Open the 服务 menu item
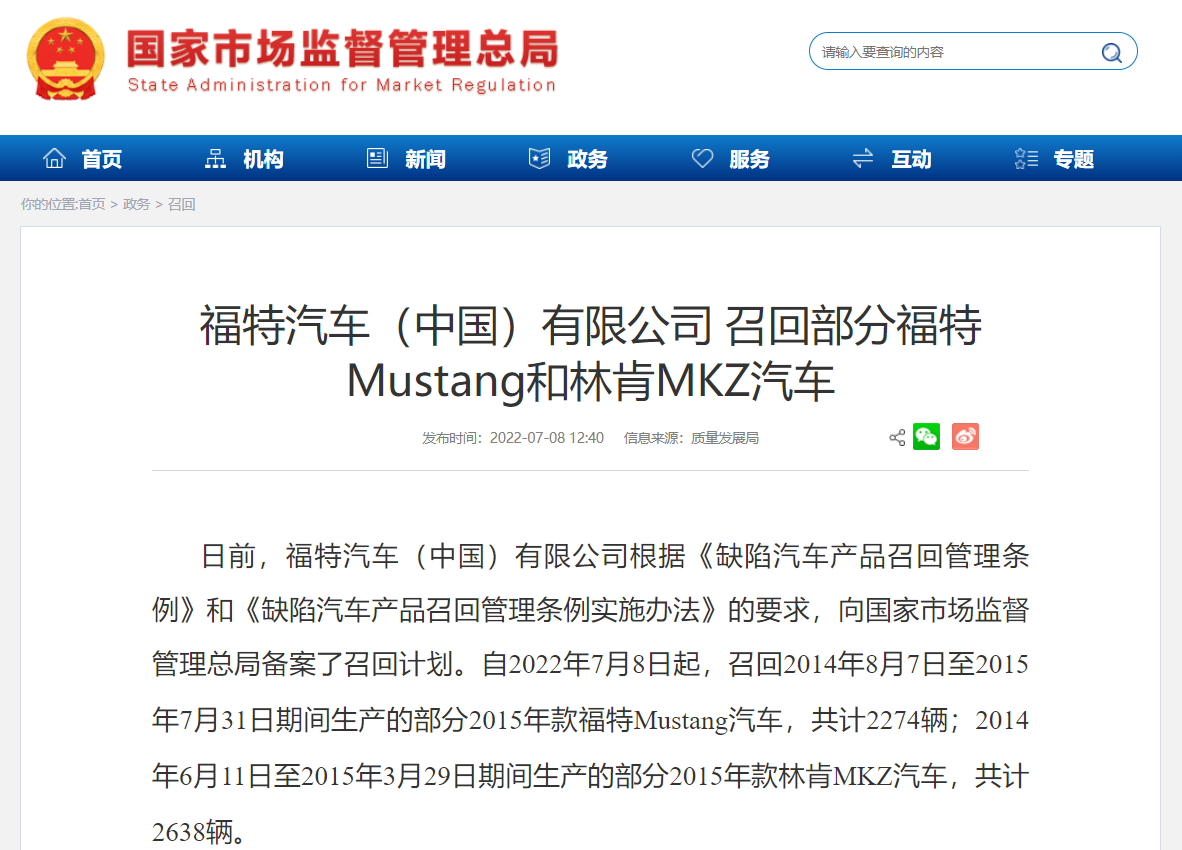Image resolution: width=1182 pixels, height=850 pixels. tap(749, 159)
